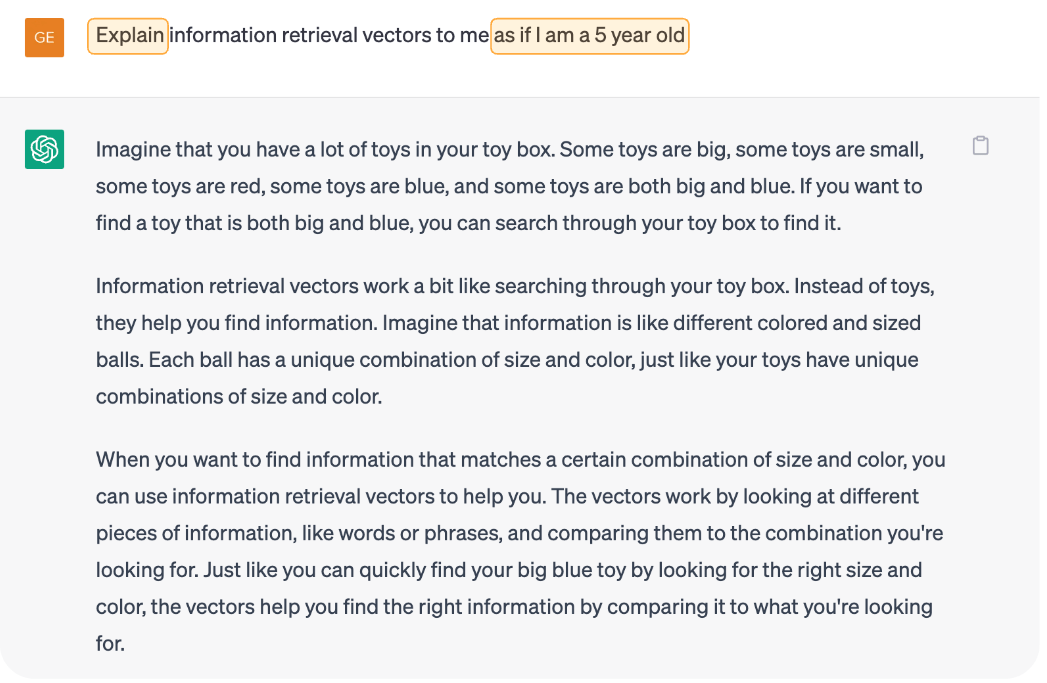
Task: Click the first paragraph about the toy box
Action: 500,186
